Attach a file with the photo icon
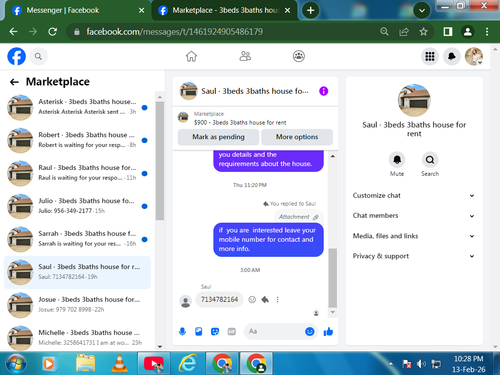The image size is (500, 375). pos(199,331)
